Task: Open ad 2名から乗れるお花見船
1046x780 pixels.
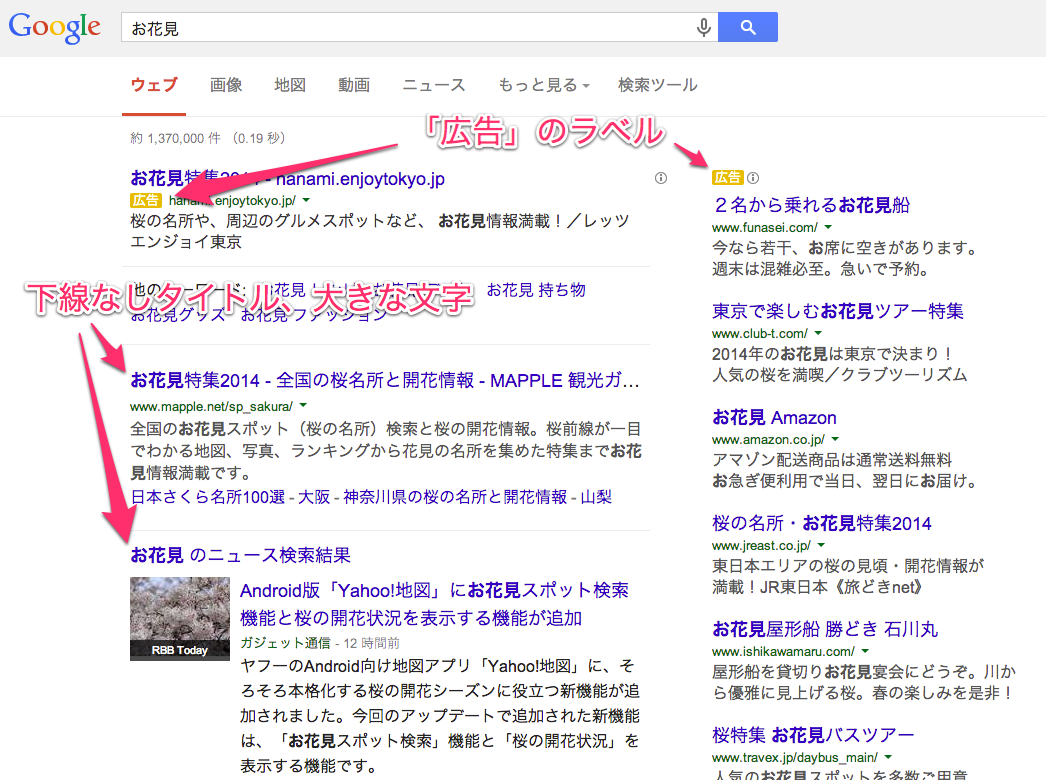Action: (x=811, y=205)
